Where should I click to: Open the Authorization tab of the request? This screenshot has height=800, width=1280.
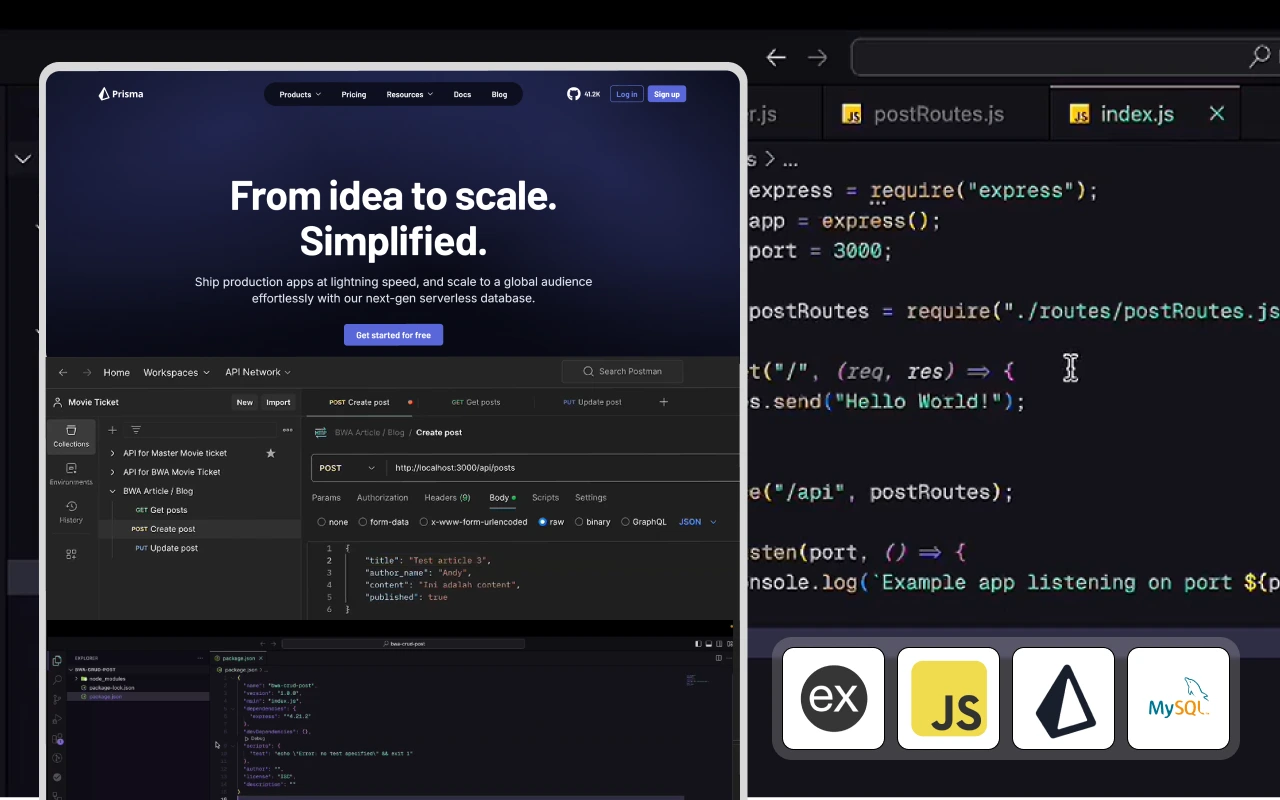[382, 497]
